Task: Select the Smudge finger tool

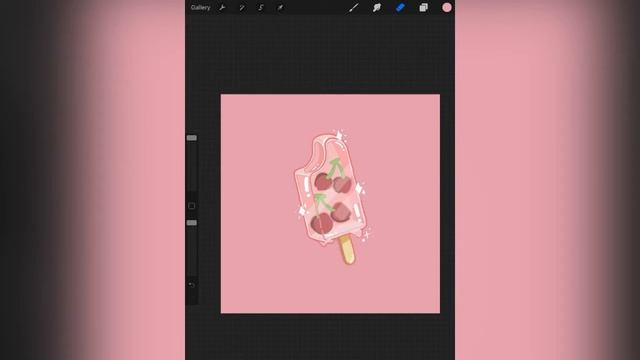Action: (x=377, y=7)
